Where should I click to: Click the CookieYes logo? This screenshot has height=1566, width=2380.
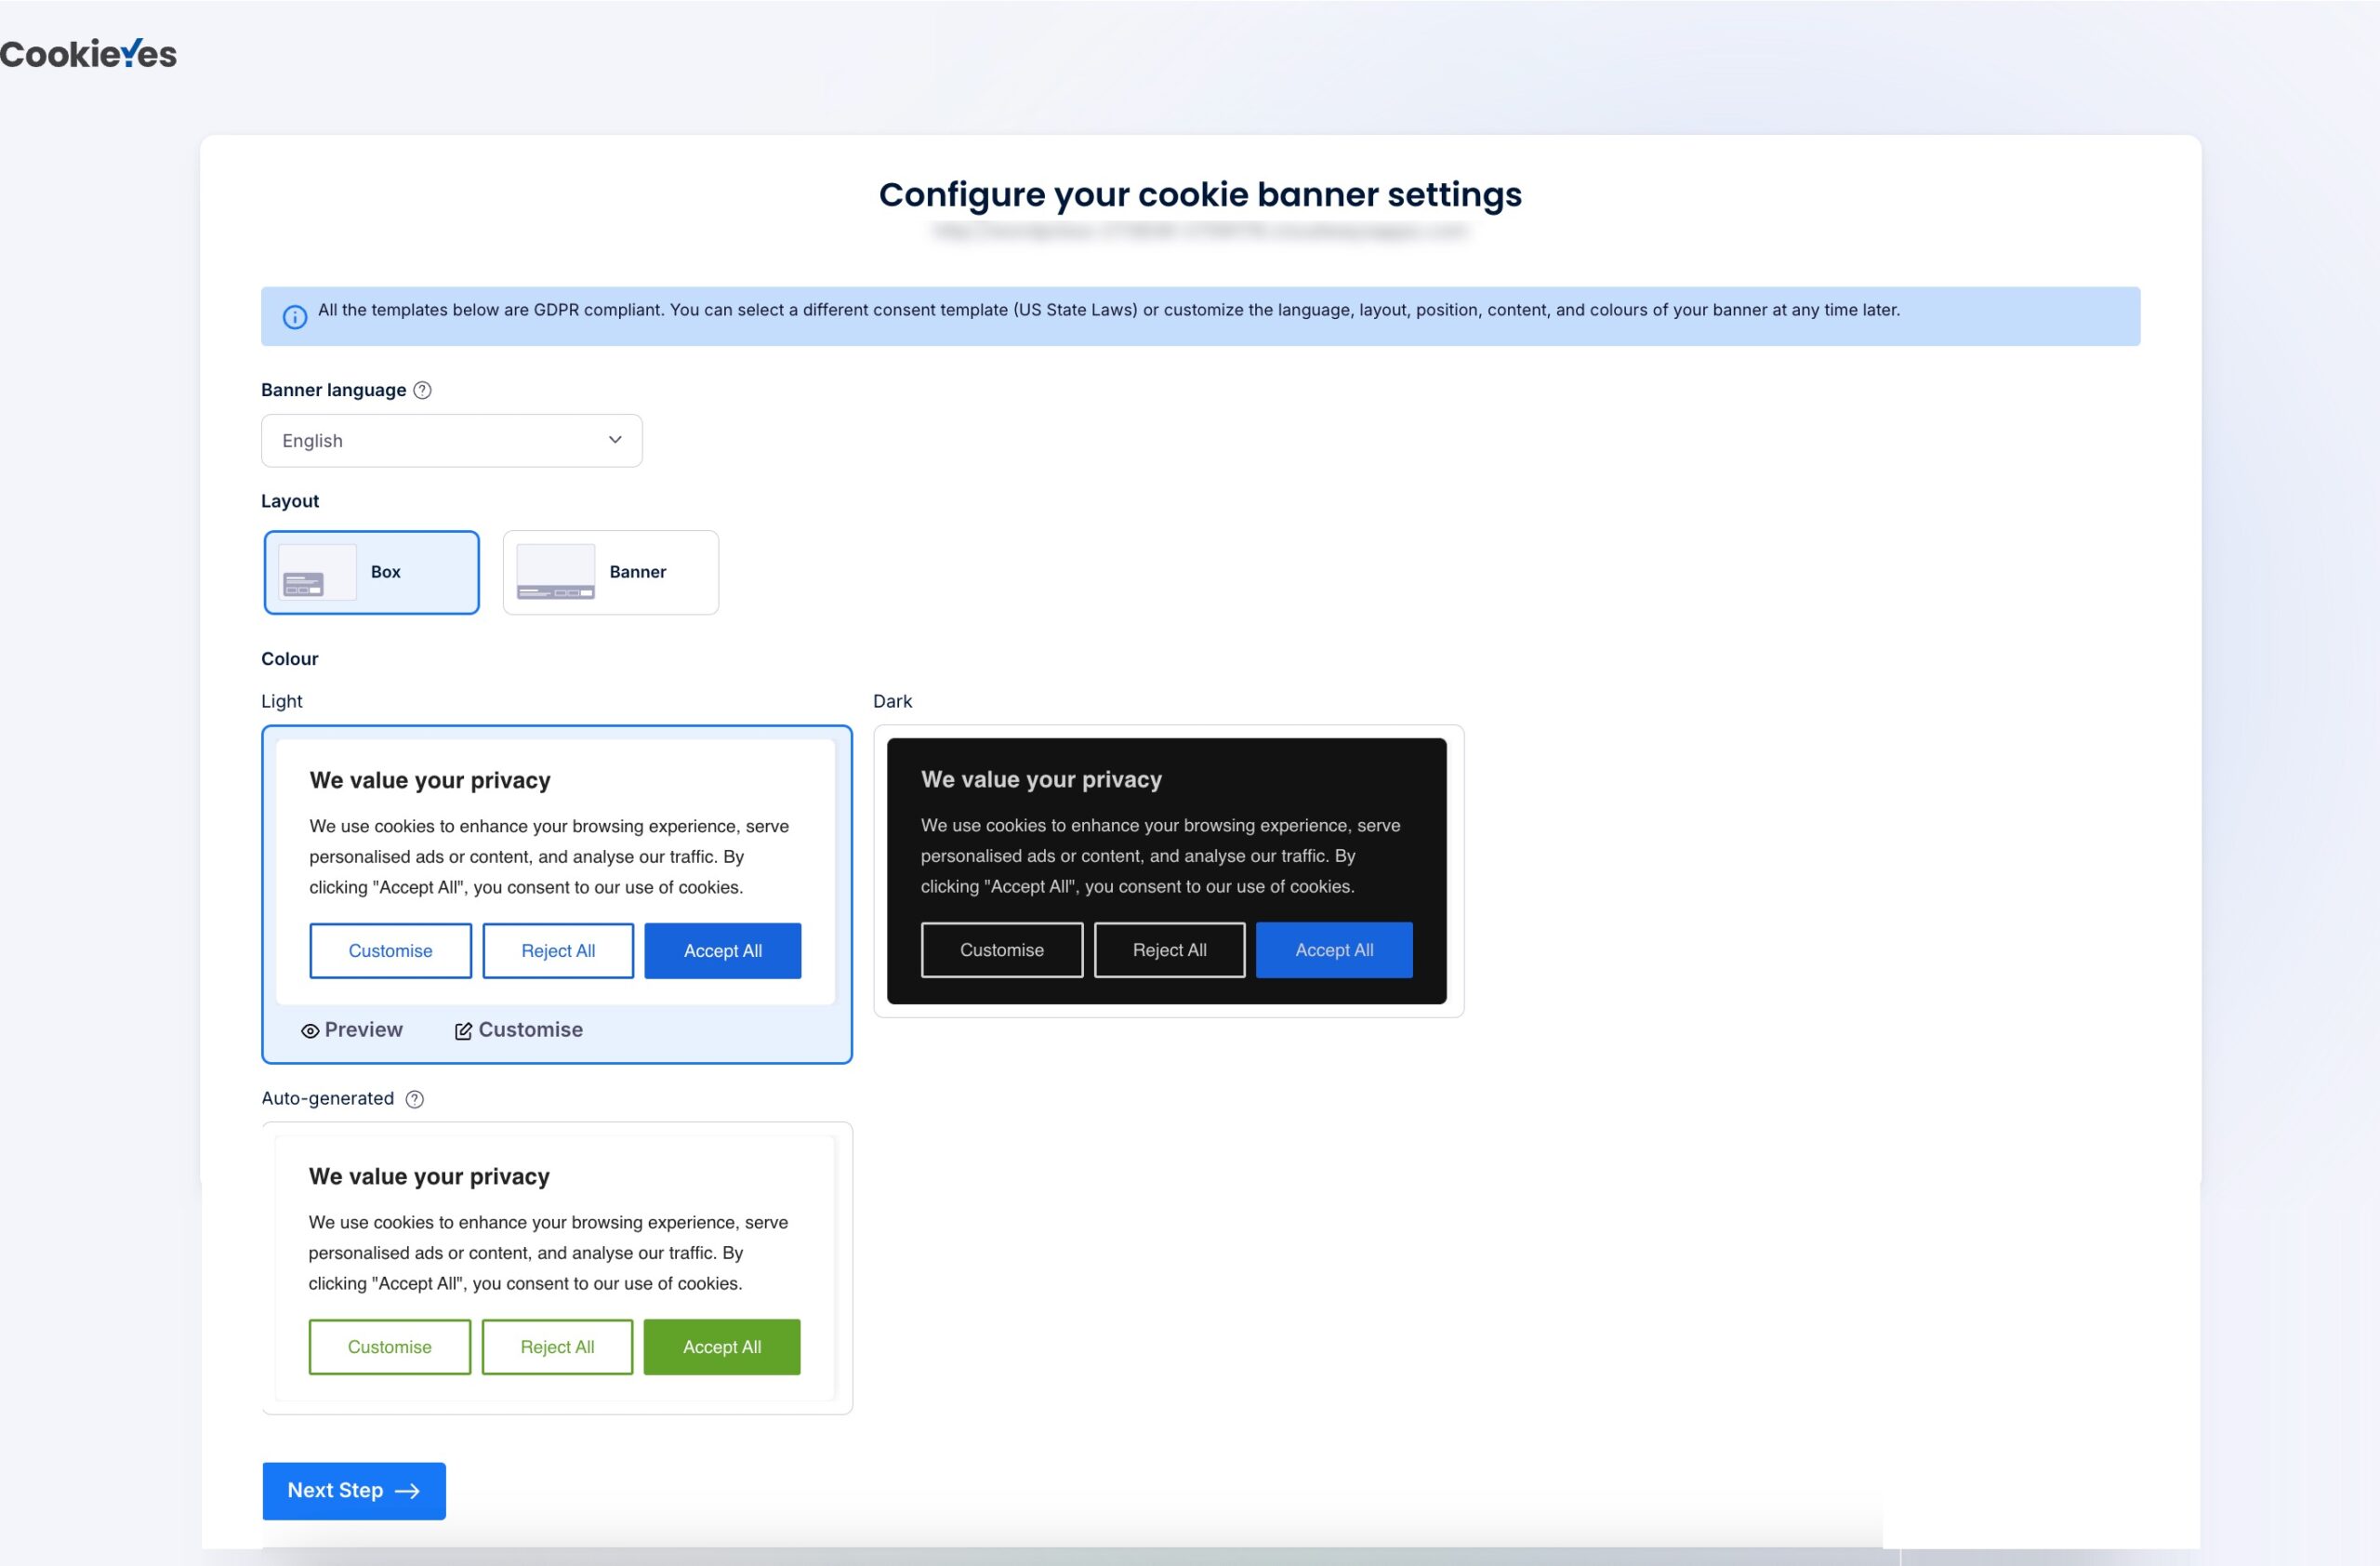[88, 54]
